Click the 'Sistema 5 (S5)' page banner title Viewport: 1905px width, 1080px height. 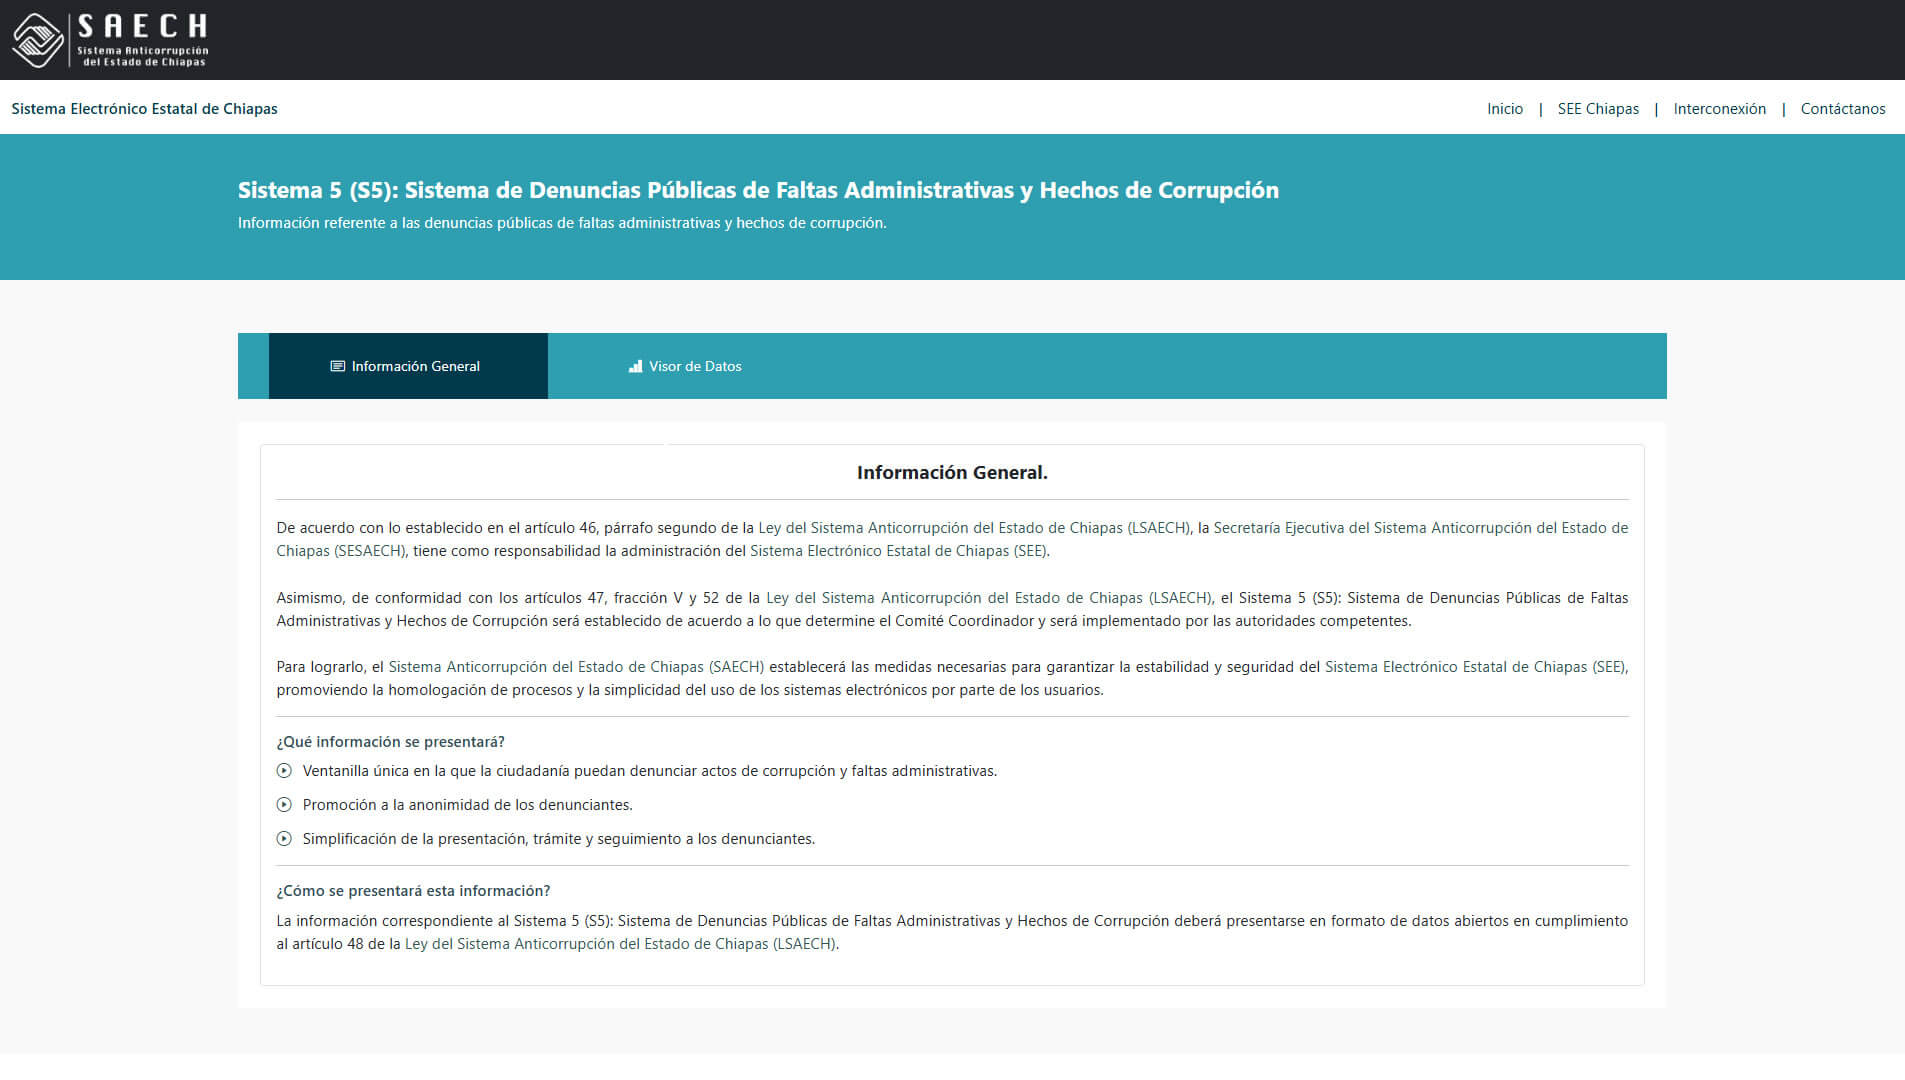[758, 190]
